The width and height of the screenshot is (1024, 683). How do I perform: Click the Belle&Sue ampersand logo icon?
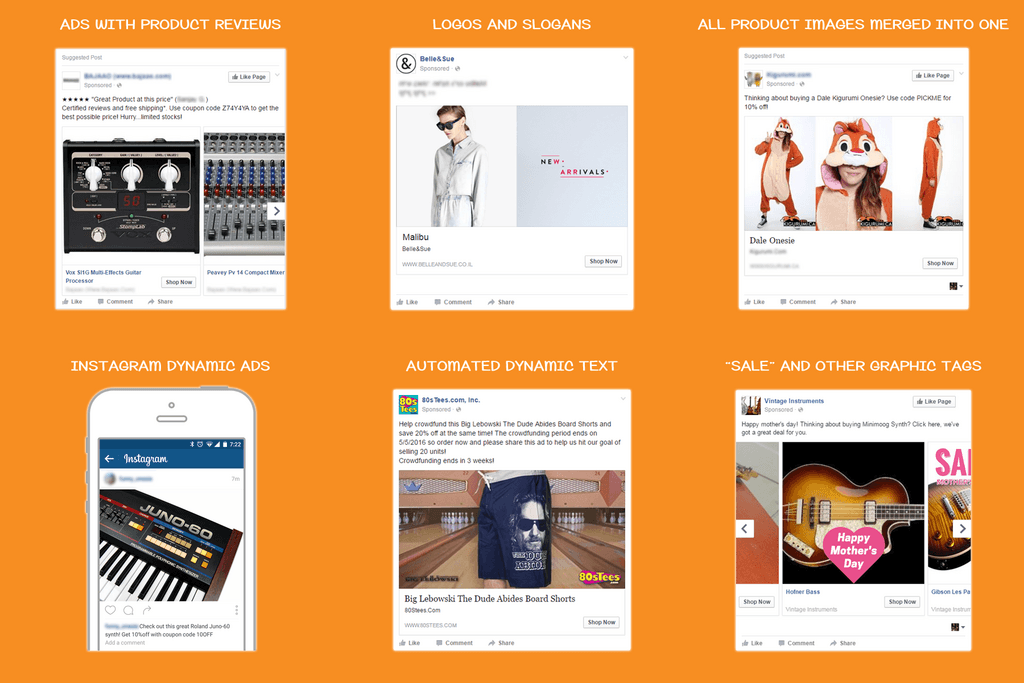406,63
